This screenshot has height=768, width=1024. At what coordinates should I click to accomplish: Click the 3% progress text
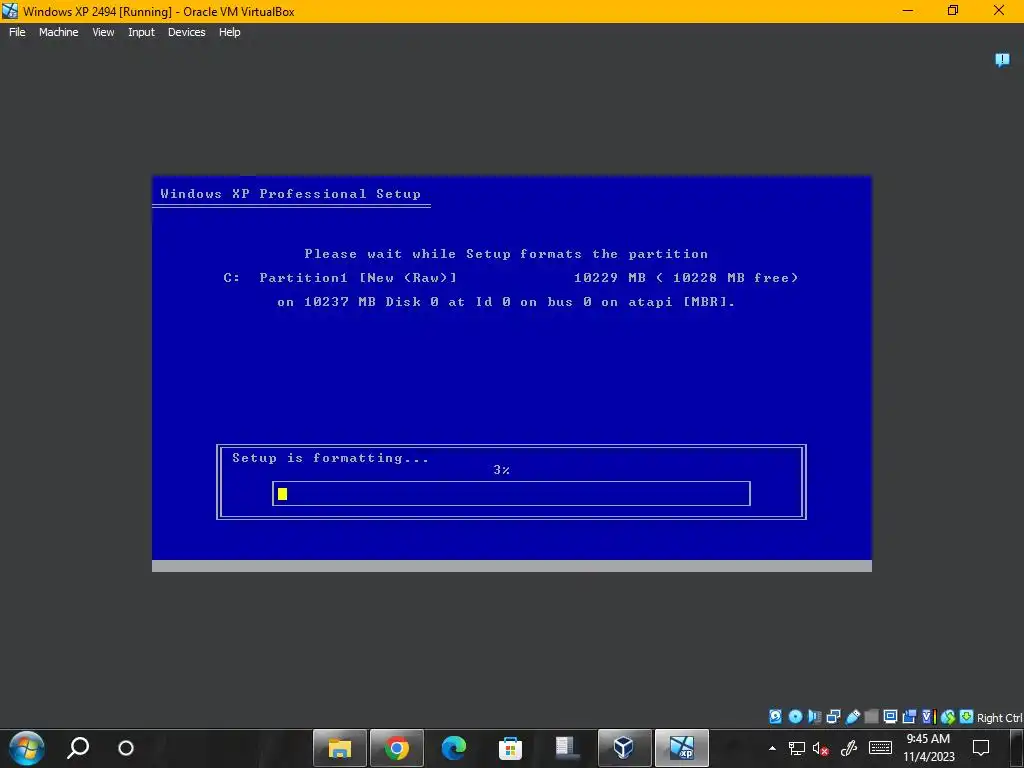[502, 470]
